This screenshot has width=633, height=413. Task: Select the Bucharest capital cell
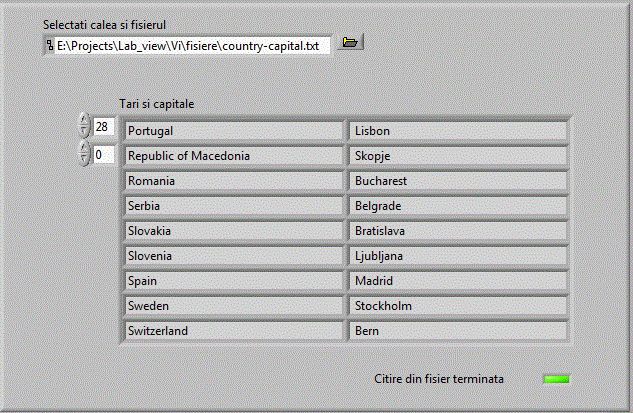pos(458,181)
